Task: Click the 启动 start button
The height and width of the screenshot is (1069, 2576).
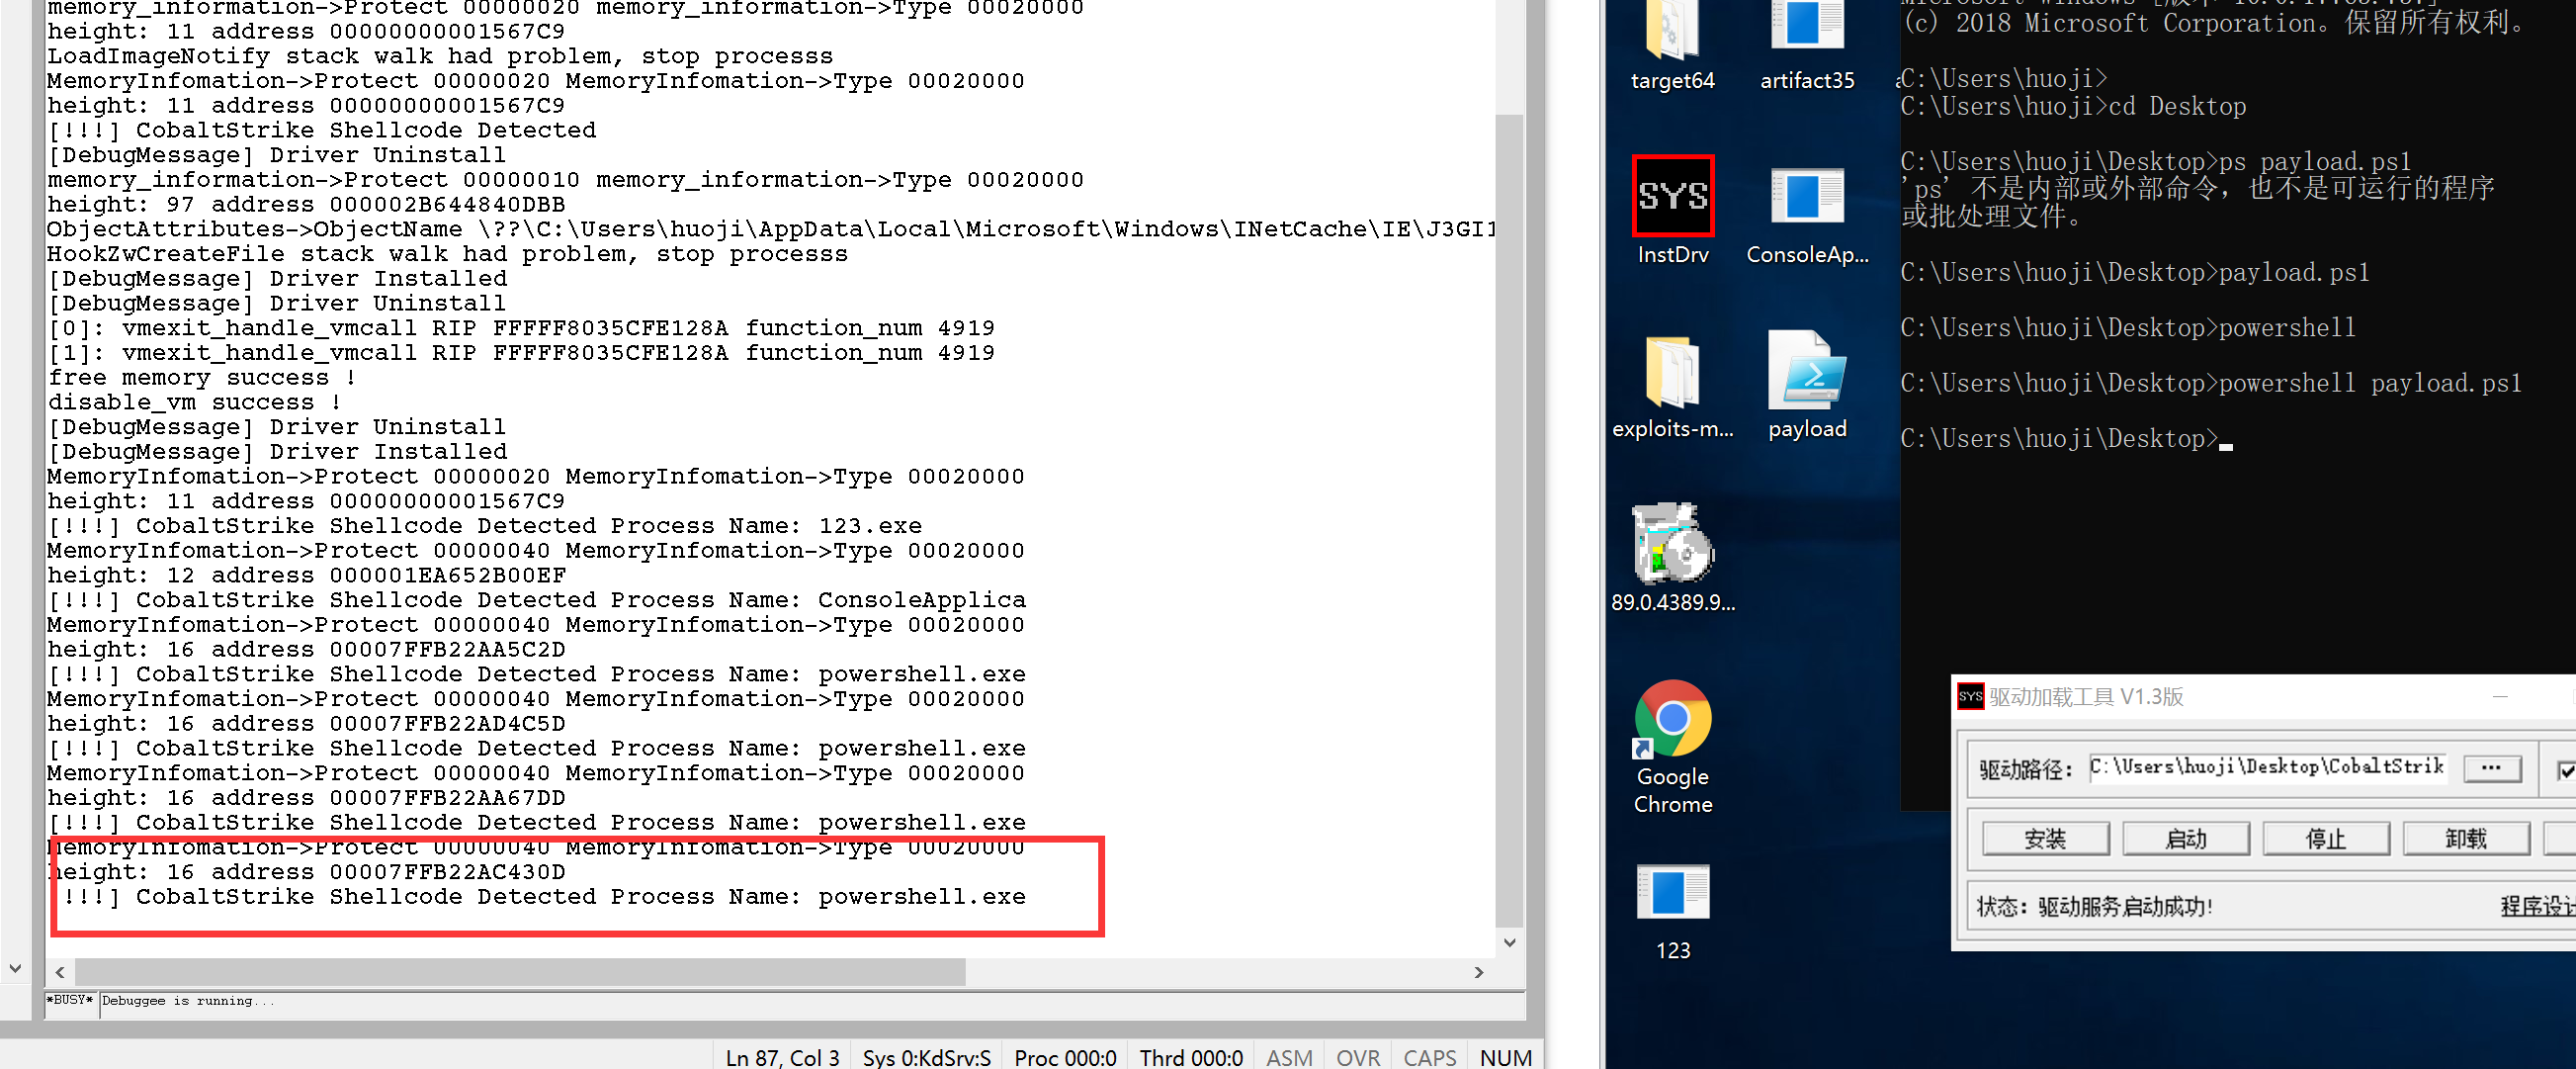Action: point(2185,839)
